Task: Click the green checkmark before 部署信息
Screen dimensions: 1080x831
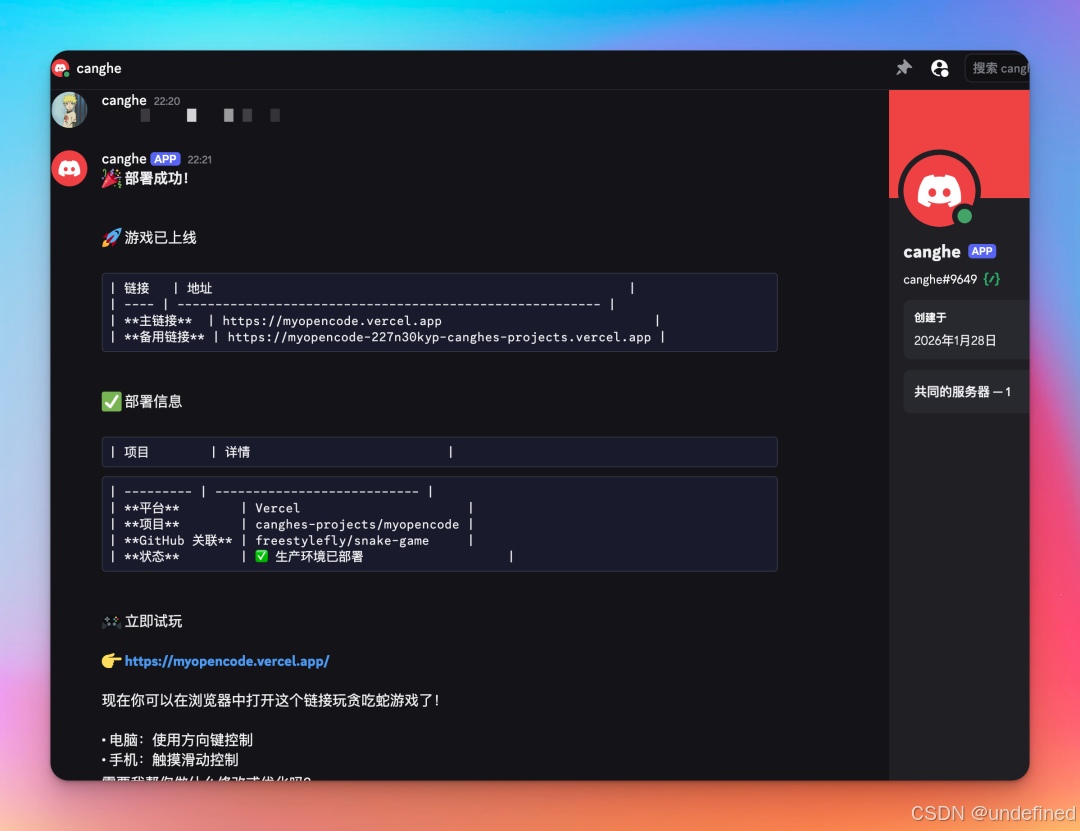Action: (x=111, y=401)
